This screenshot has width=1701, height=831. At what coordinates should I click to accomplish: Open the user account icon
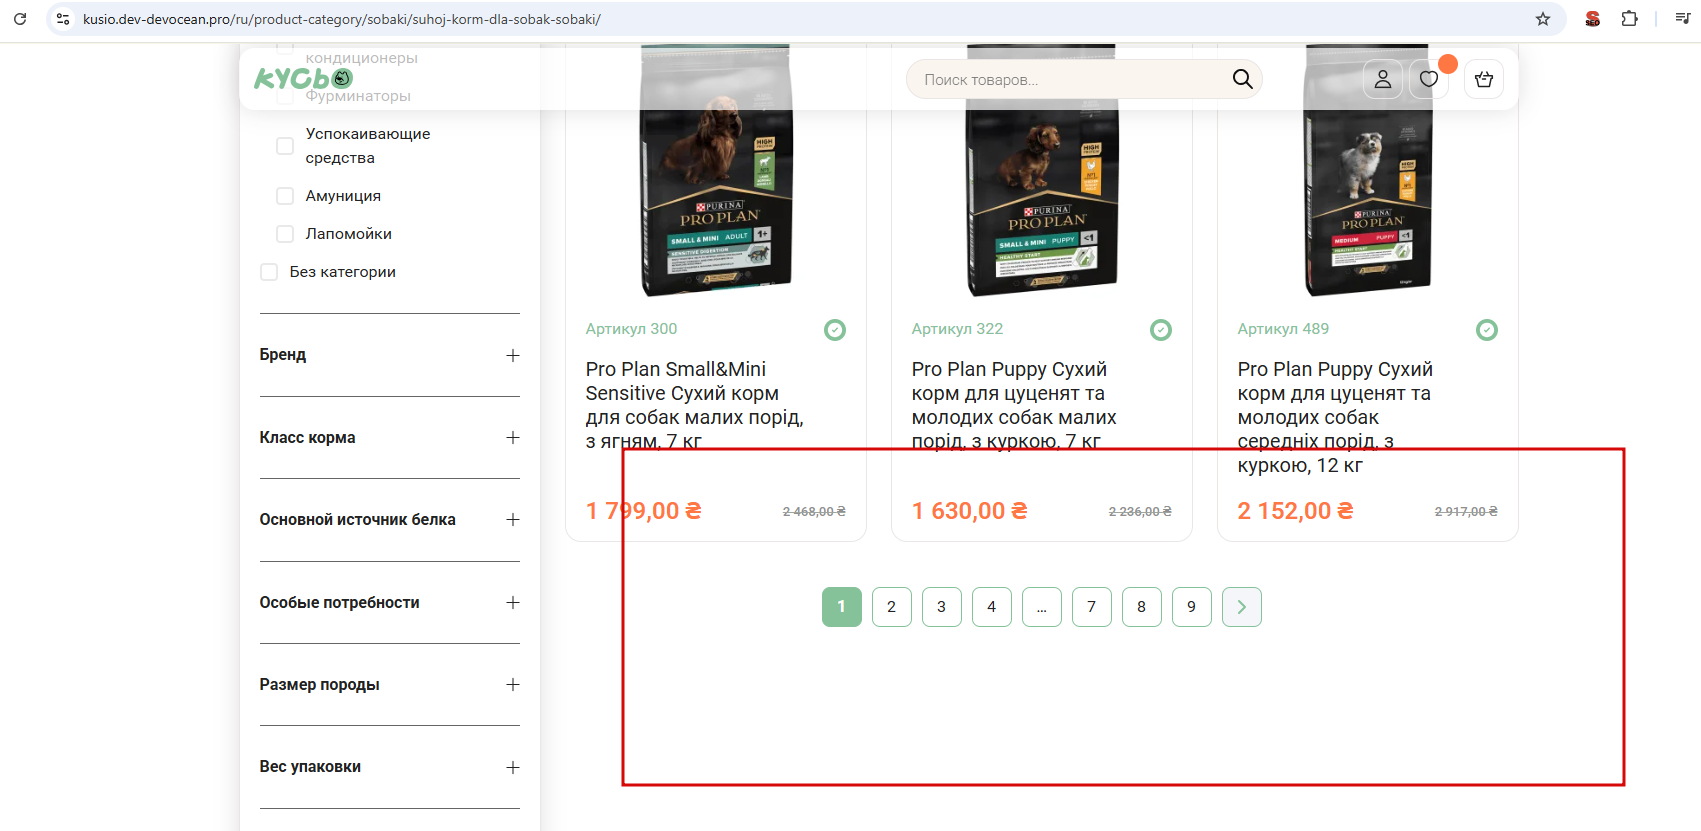coord(1383,79)
